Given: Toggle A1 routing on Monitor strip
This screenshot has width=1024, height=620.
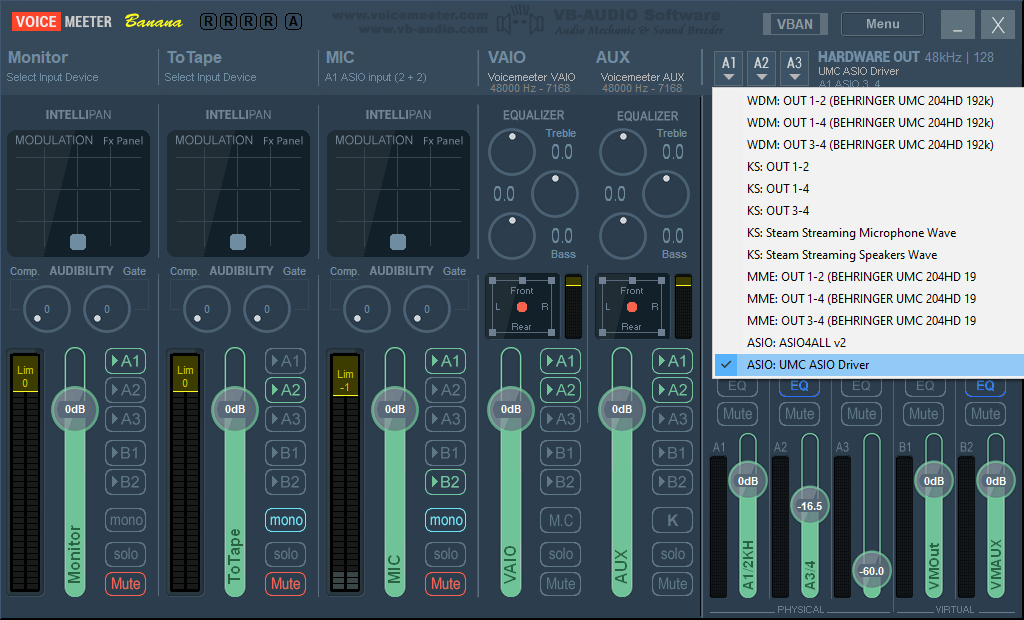Looking at the screenshot, I should click(x=125, y=361).
